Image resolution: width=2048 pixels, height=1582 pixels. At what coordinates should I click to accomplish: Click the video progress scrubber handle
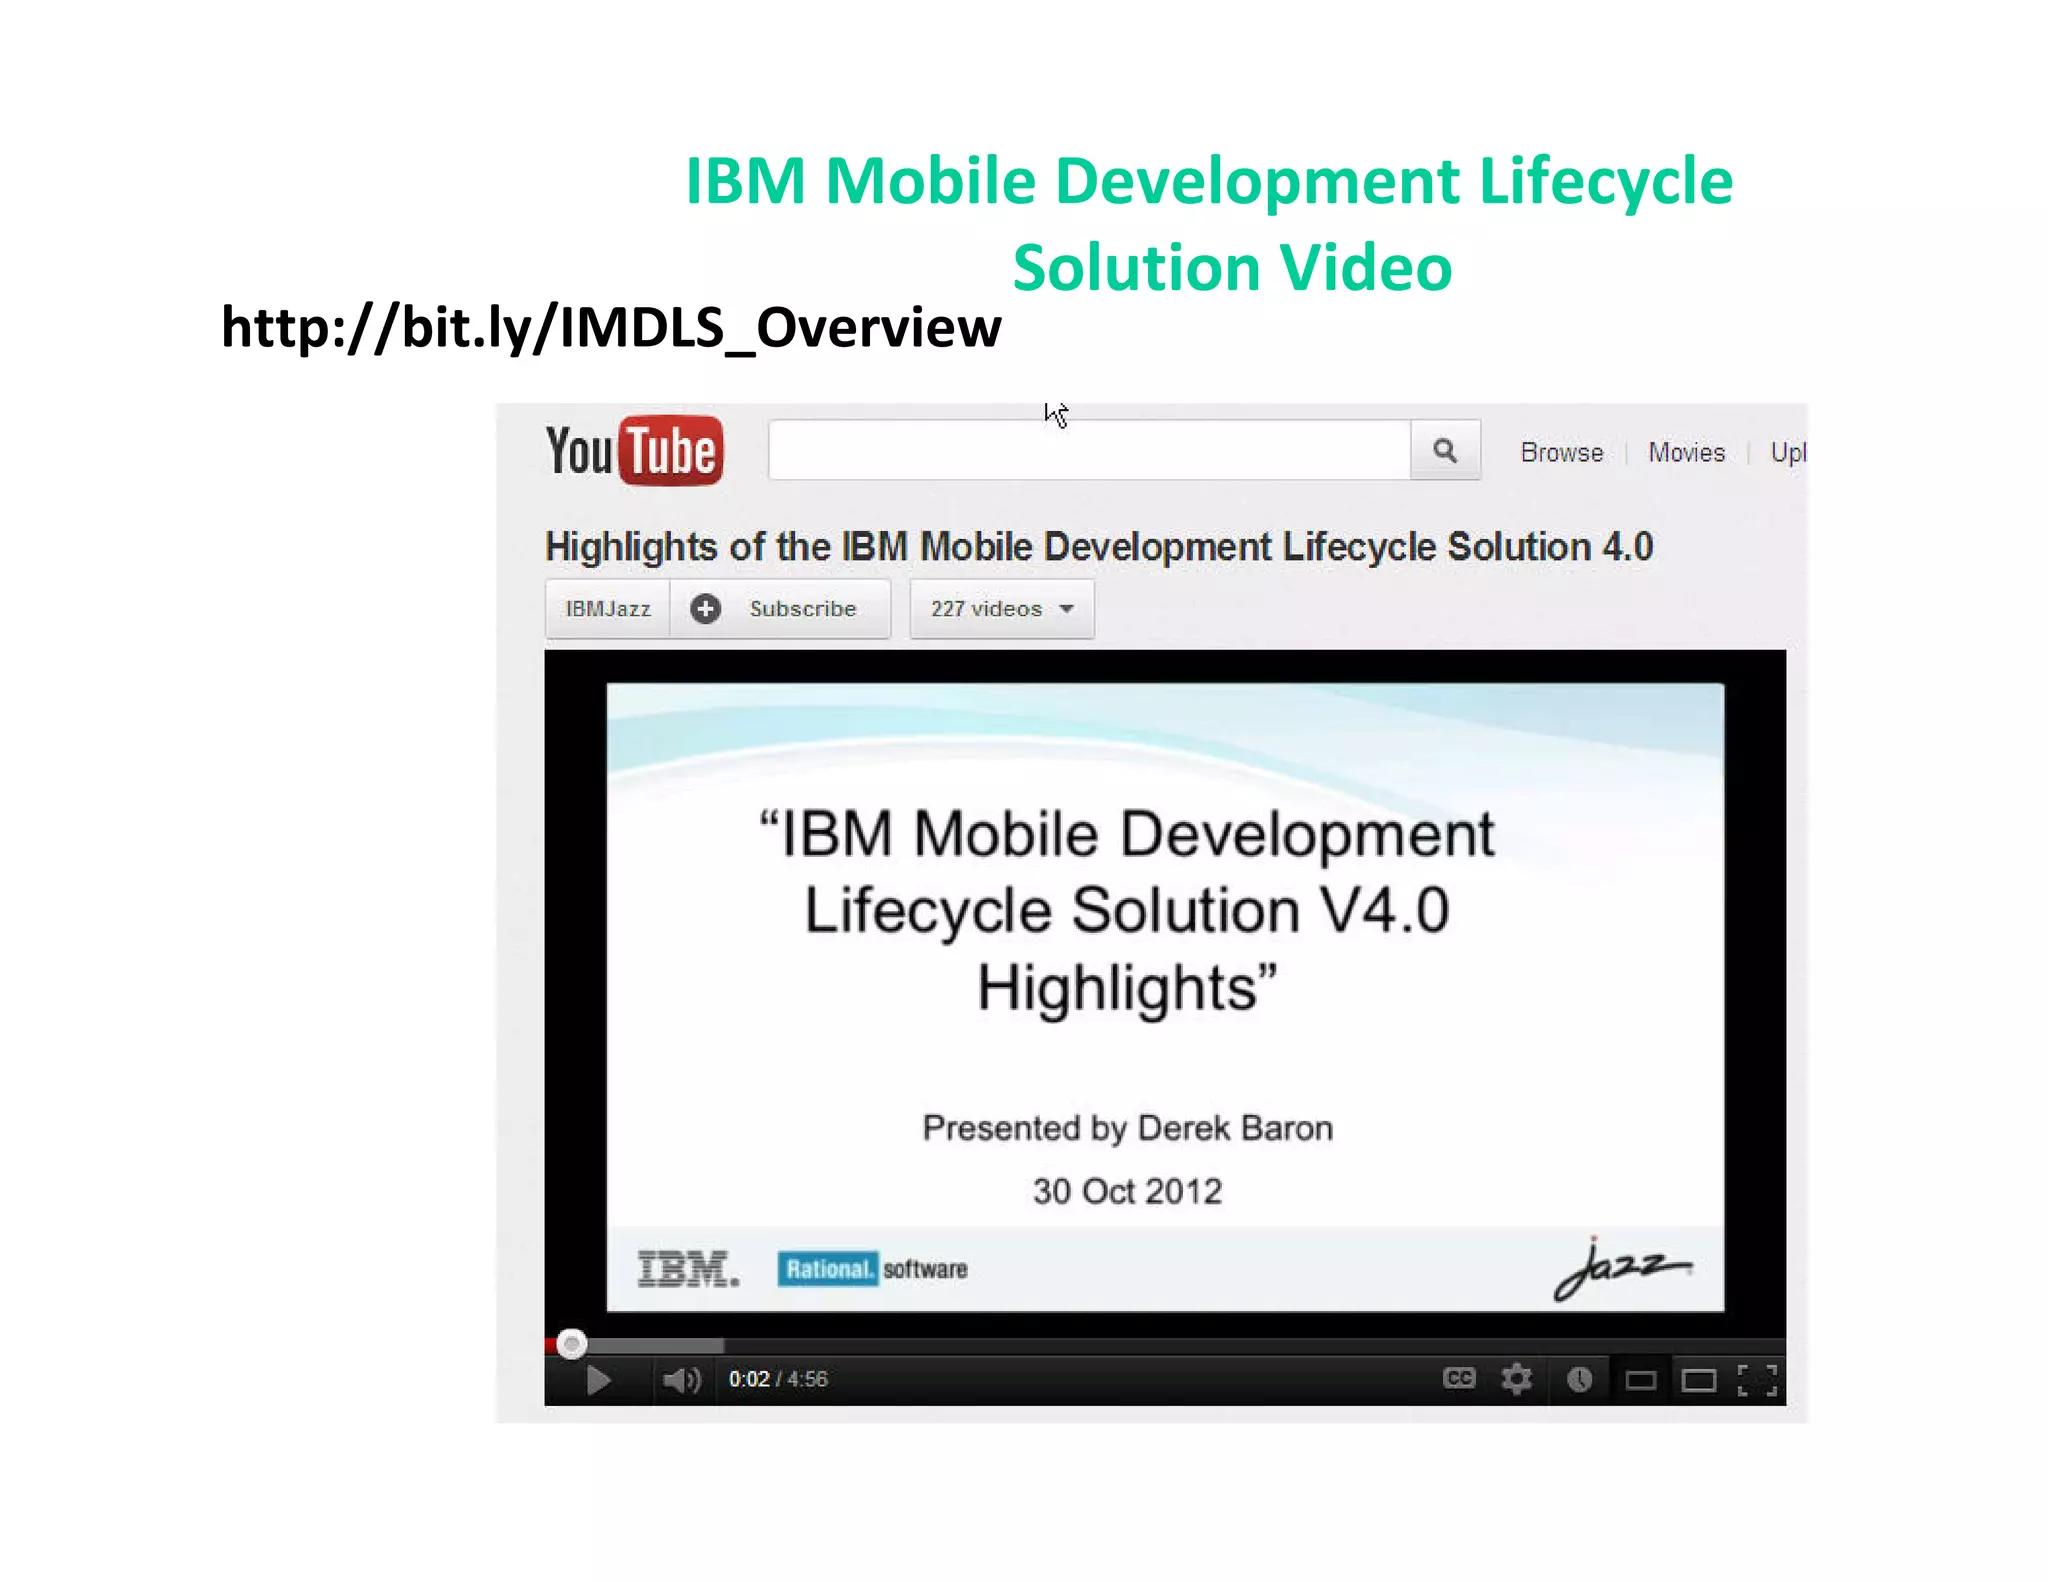[x=572, y=1344]
